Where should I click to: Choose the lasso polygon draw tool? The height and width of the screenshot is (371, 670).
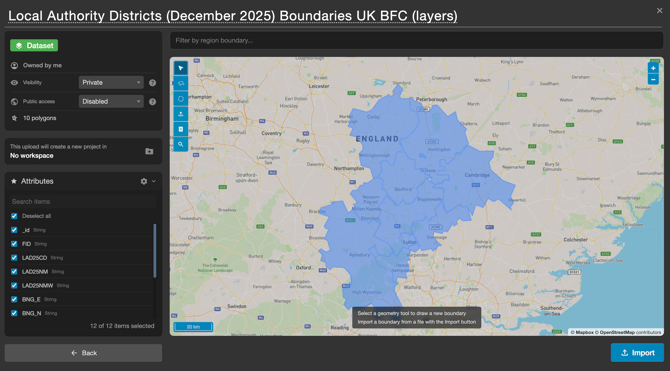click(x=181, y=83)
